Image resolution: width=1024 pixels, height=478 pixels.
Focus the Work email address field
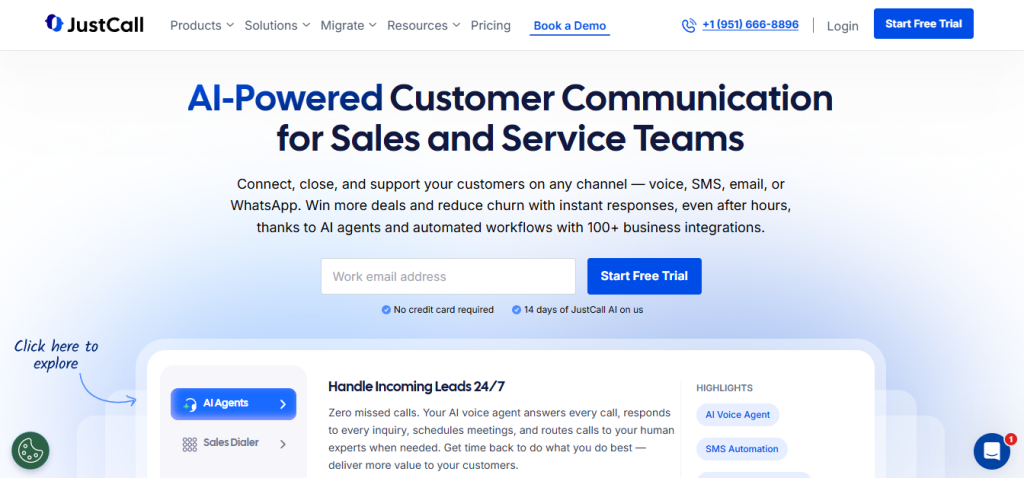(447, 276)
